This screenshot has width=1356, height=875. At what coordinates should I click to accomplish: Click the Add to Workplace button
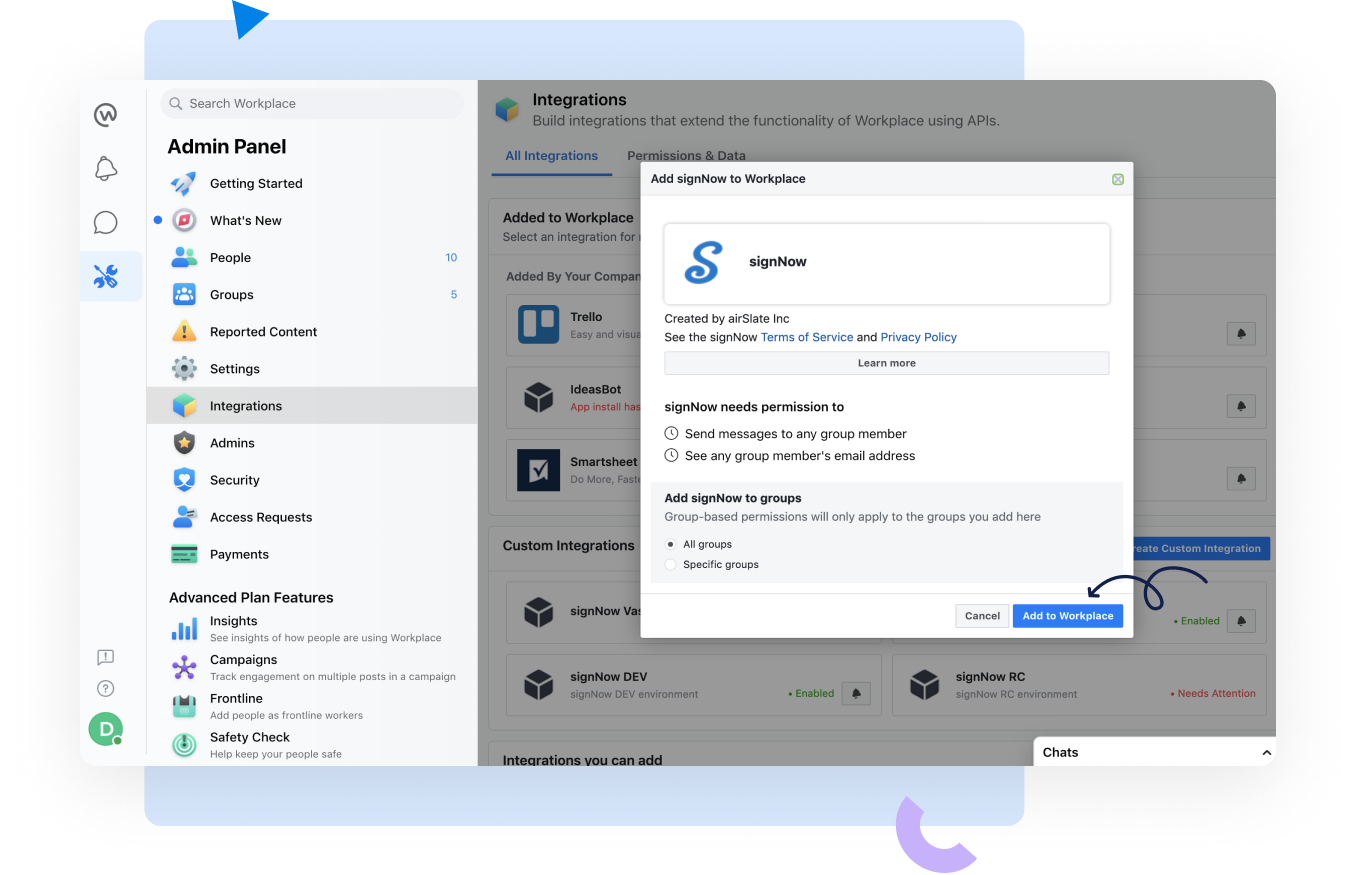[x=1067, y=616]
